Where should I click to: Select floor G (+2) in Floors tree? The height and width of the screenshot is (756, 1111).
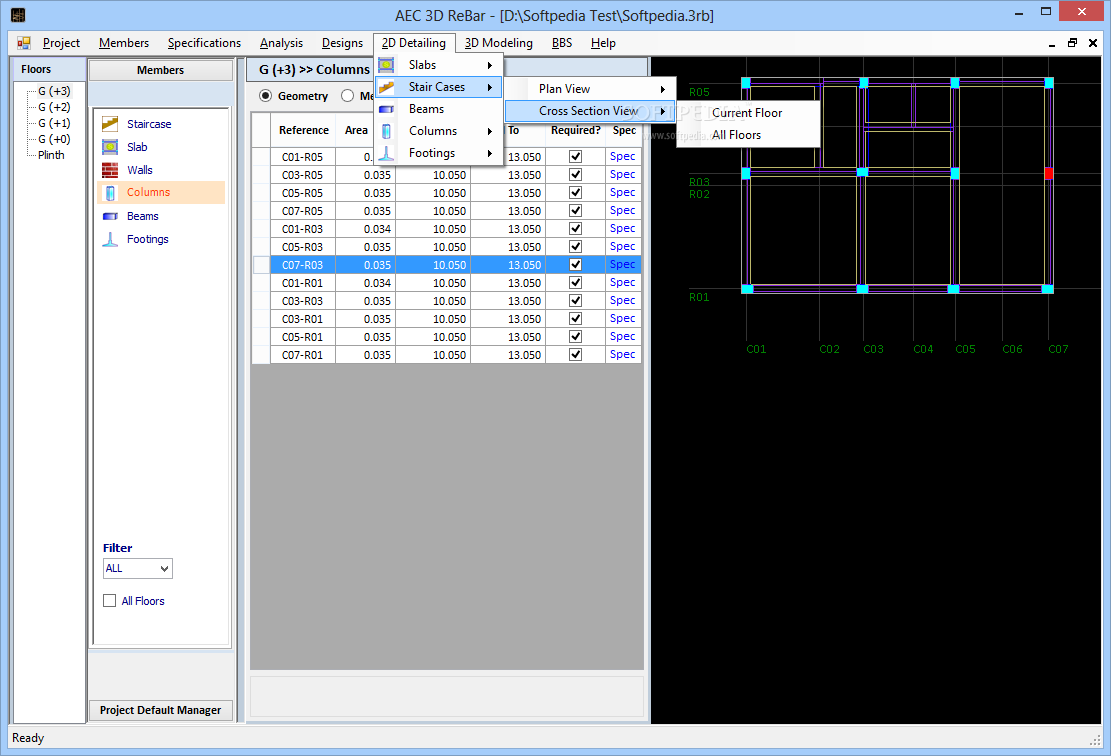pos(55,107)
